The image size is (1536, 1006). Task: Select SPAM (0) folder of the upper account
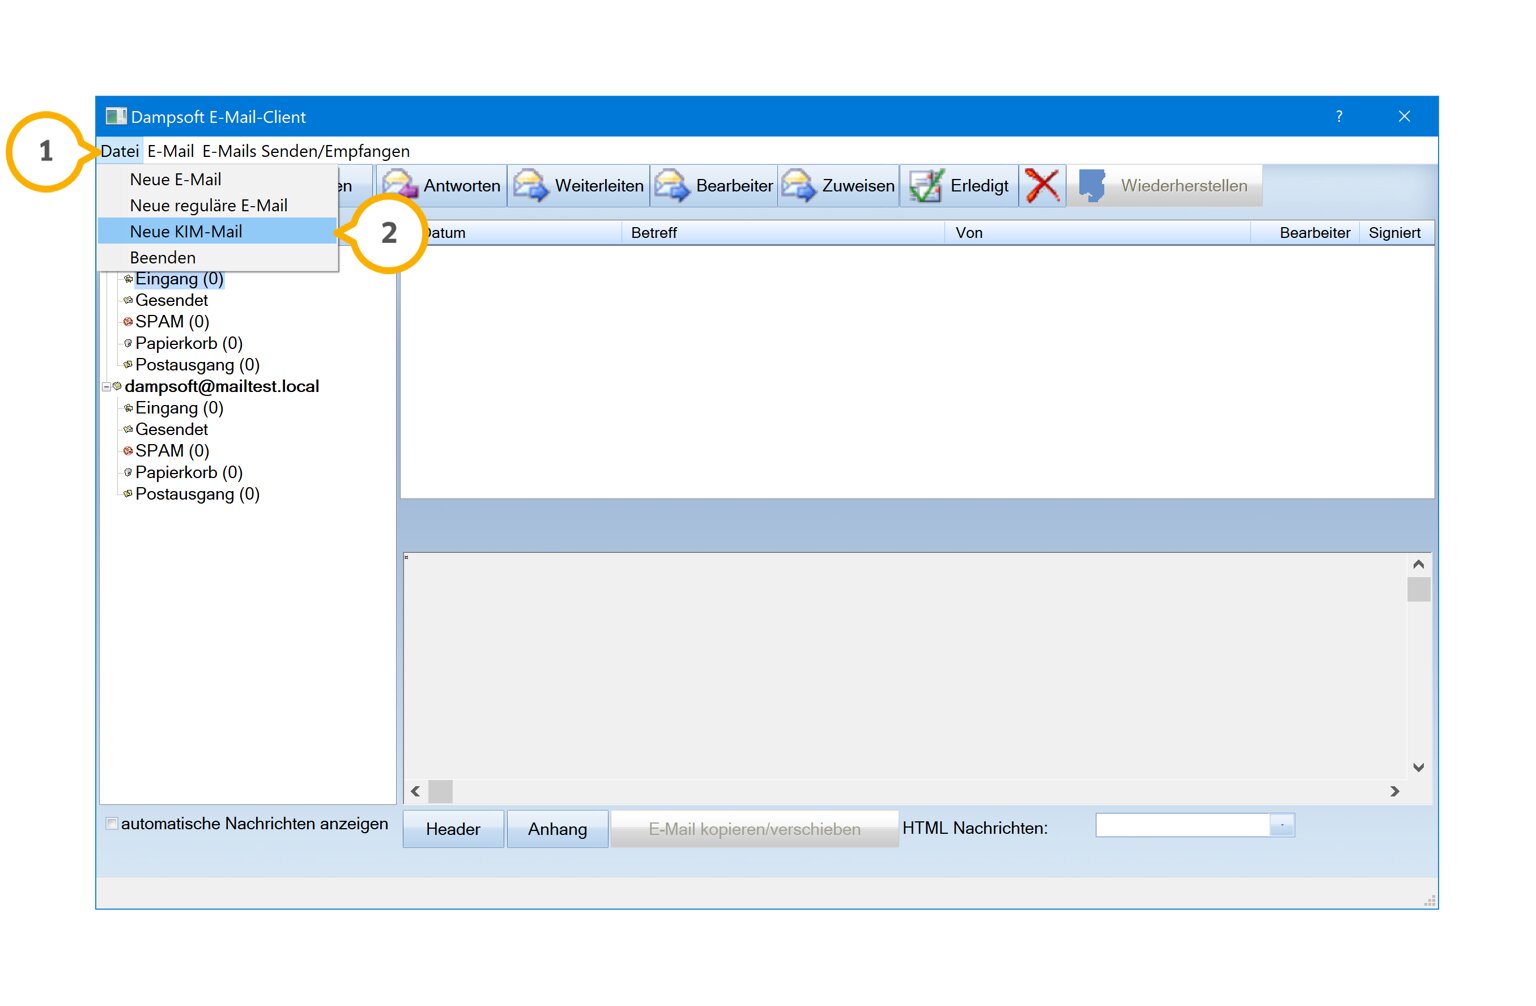[x=172, y=322]
